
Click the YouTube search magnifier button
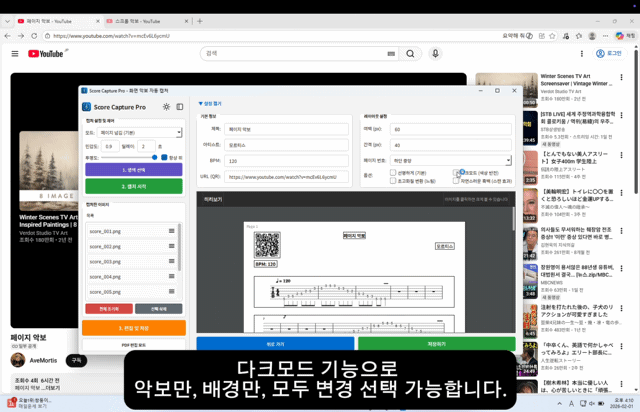click(410, 54)
